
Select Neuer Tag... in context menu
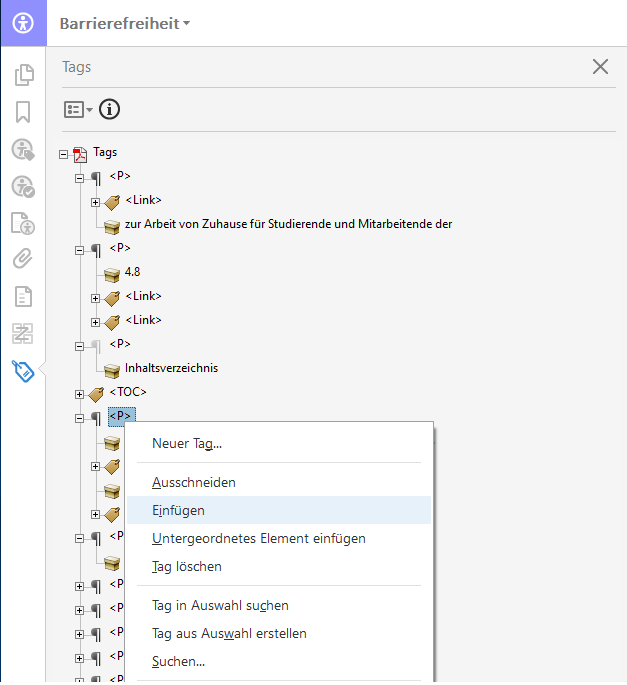186,443
